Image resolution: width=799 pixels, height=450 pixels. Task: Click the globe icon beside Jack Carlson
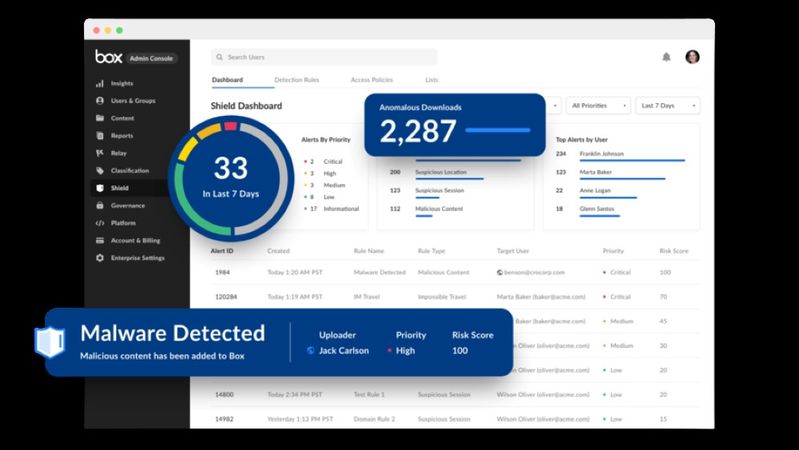tap(310, 351)
